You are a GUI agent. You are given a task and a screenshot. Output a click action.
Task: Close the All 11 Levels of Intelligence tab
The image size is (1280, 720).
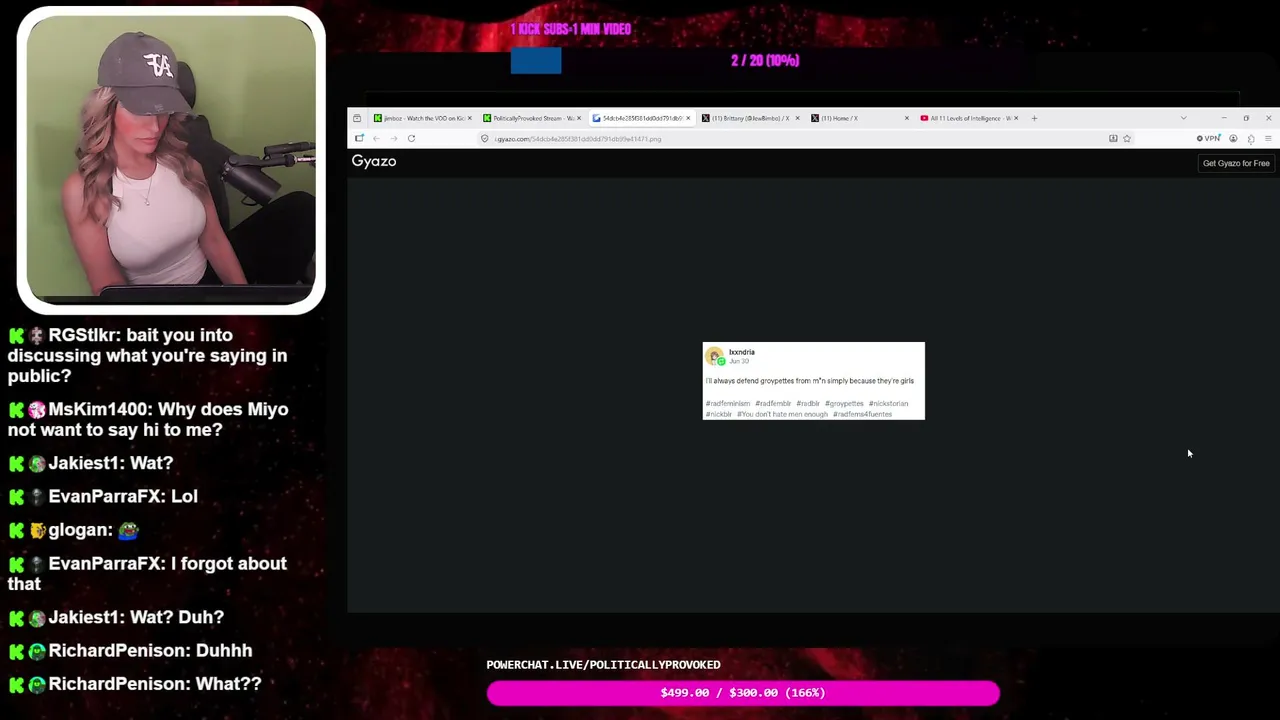1016,118
